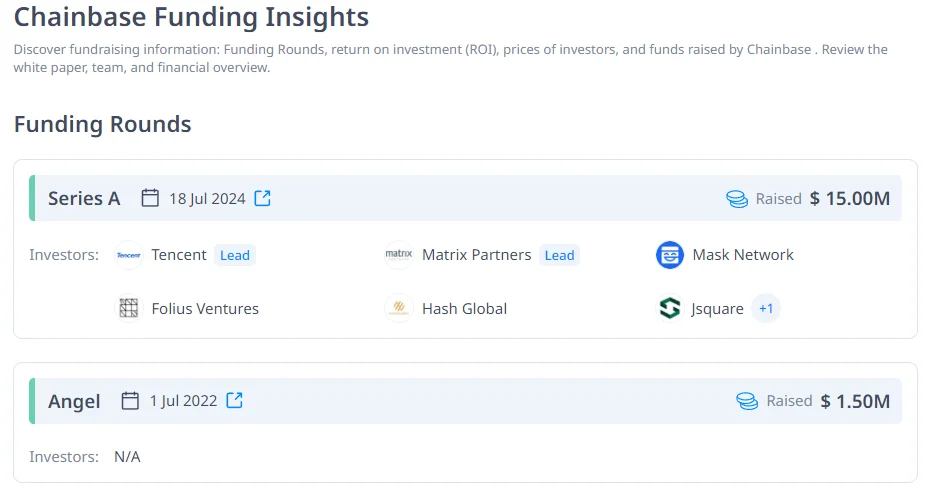Open the Angel round external link icon
The height and width of the screenshot is (492, 928).
pyautogui.click(x=234, y=401)
